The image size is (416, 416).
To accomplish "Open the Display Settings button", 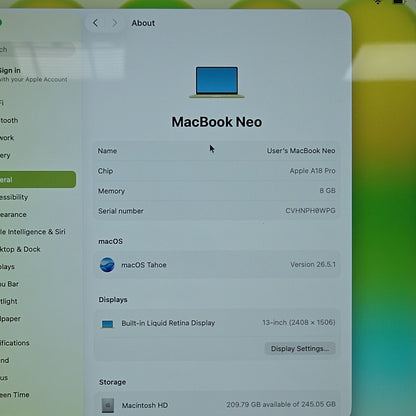I will click(x=300, y=349).
